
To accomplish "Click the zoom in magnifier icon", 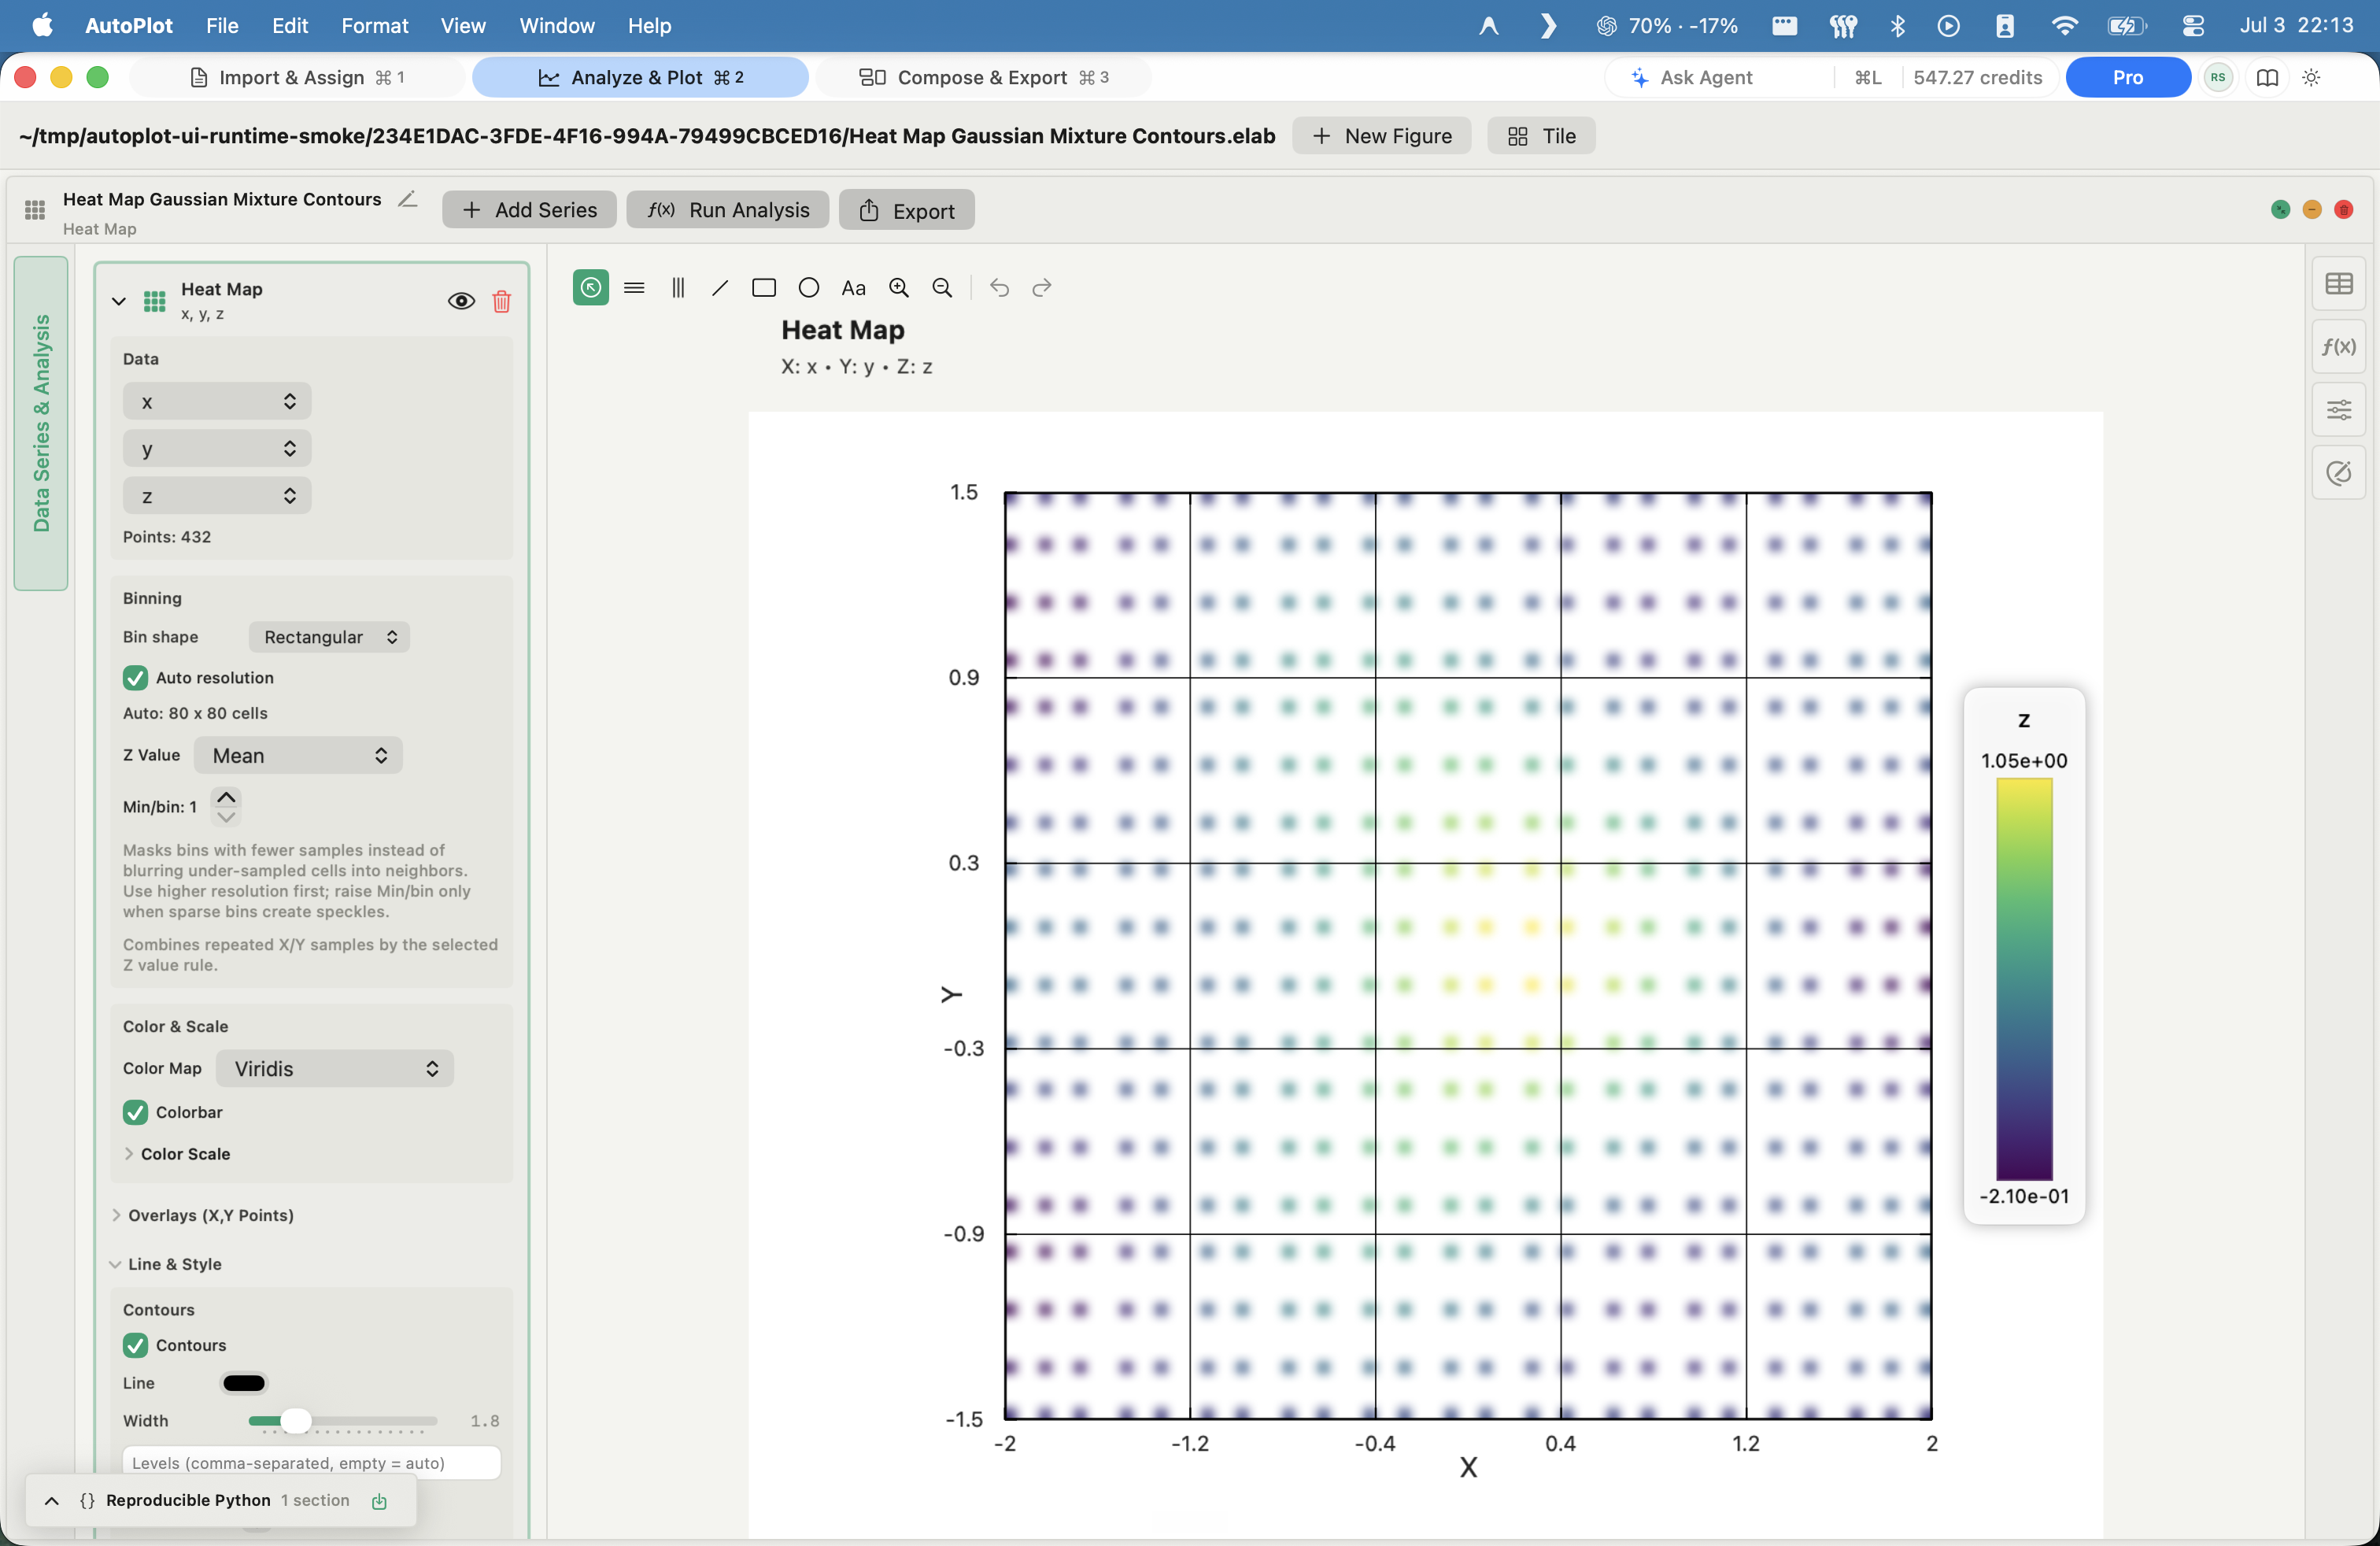I will [899, 288].
